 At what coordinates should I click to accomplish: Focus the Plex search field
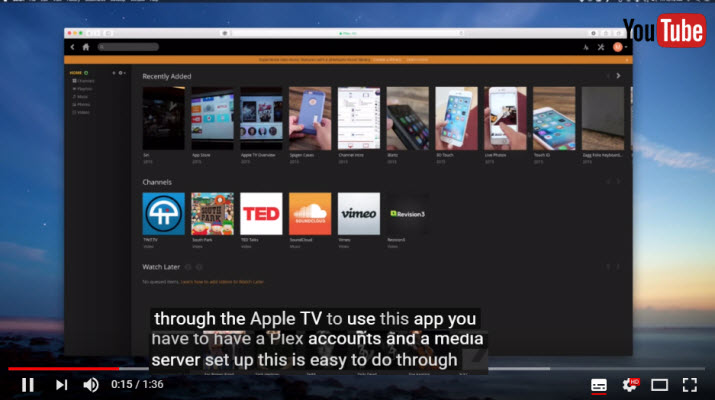coord(129,47)
